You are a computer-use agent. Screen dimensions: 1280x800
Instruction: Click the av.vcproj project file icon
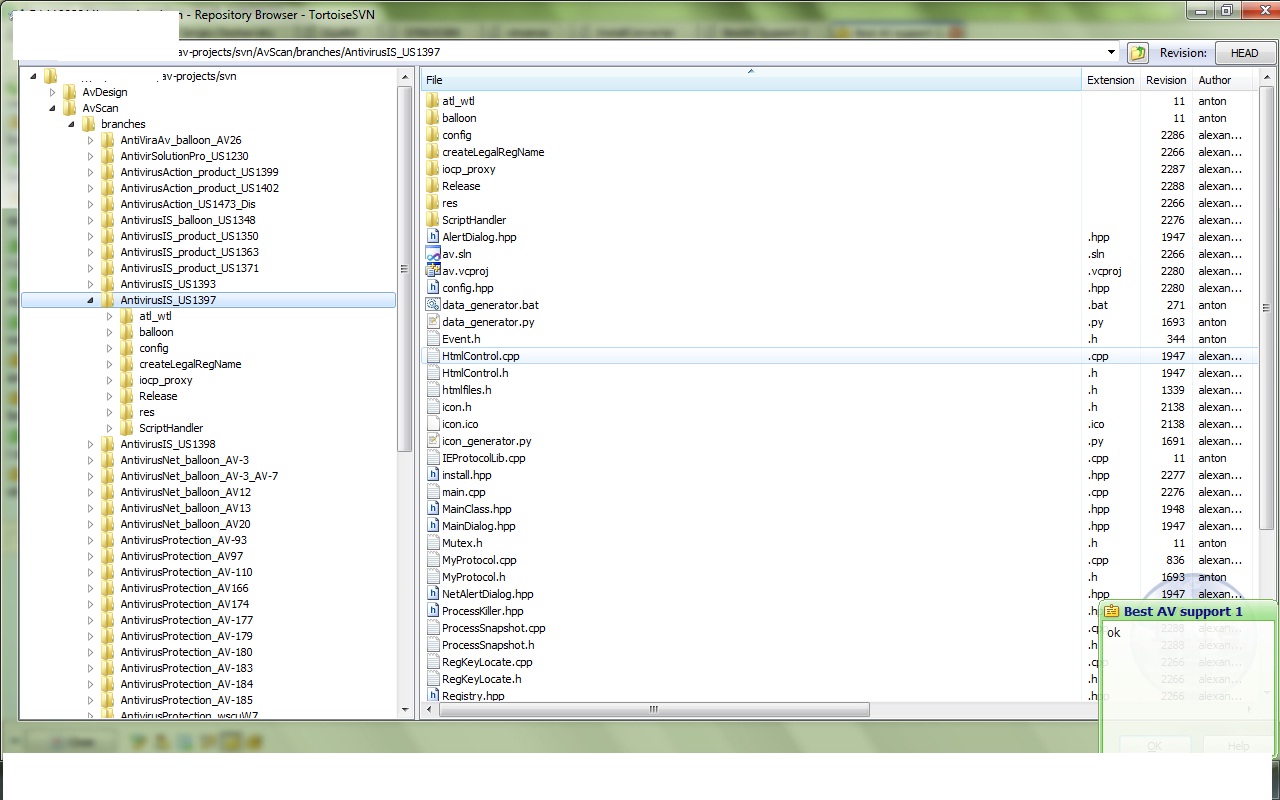tap(433, 271)
